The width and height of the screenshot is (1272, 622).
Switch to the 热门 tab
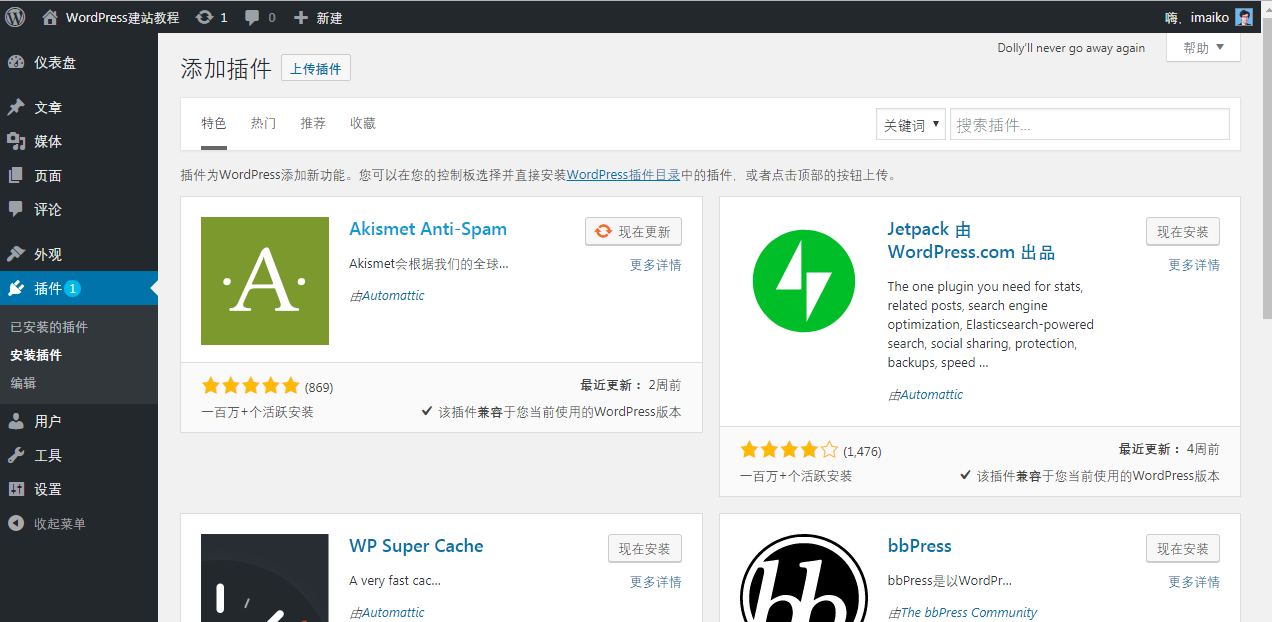[x=264, y=123]
